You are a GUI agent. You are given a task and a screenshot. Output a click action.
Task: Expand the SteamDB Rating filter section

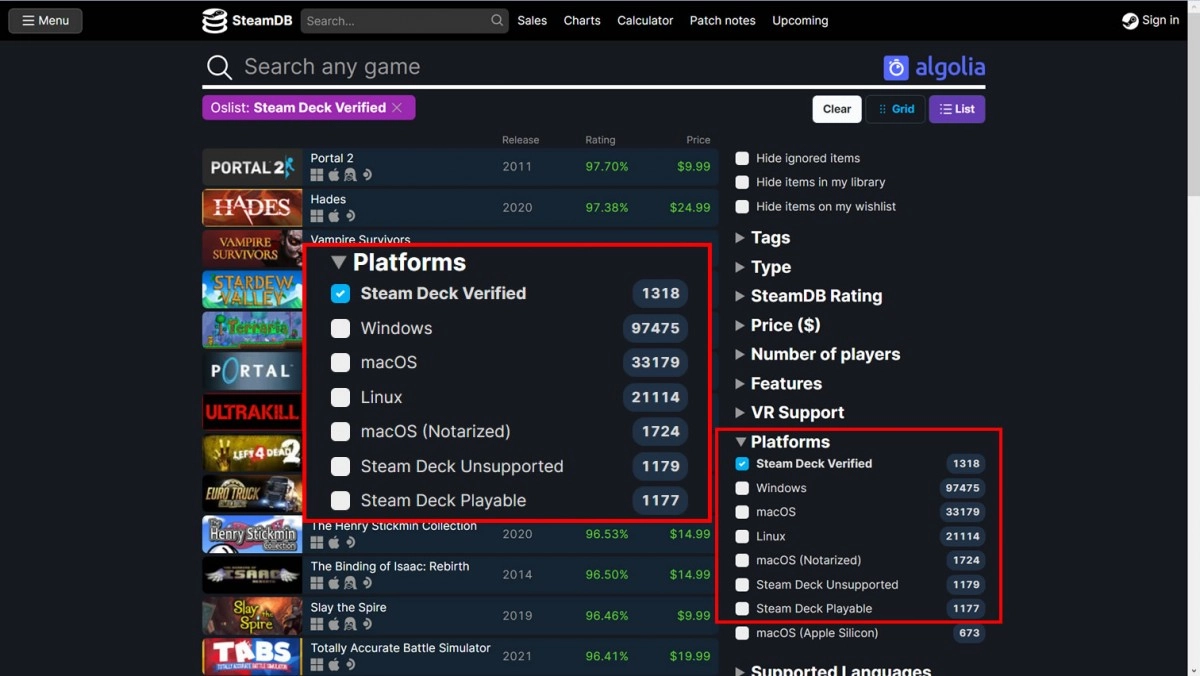809,296
